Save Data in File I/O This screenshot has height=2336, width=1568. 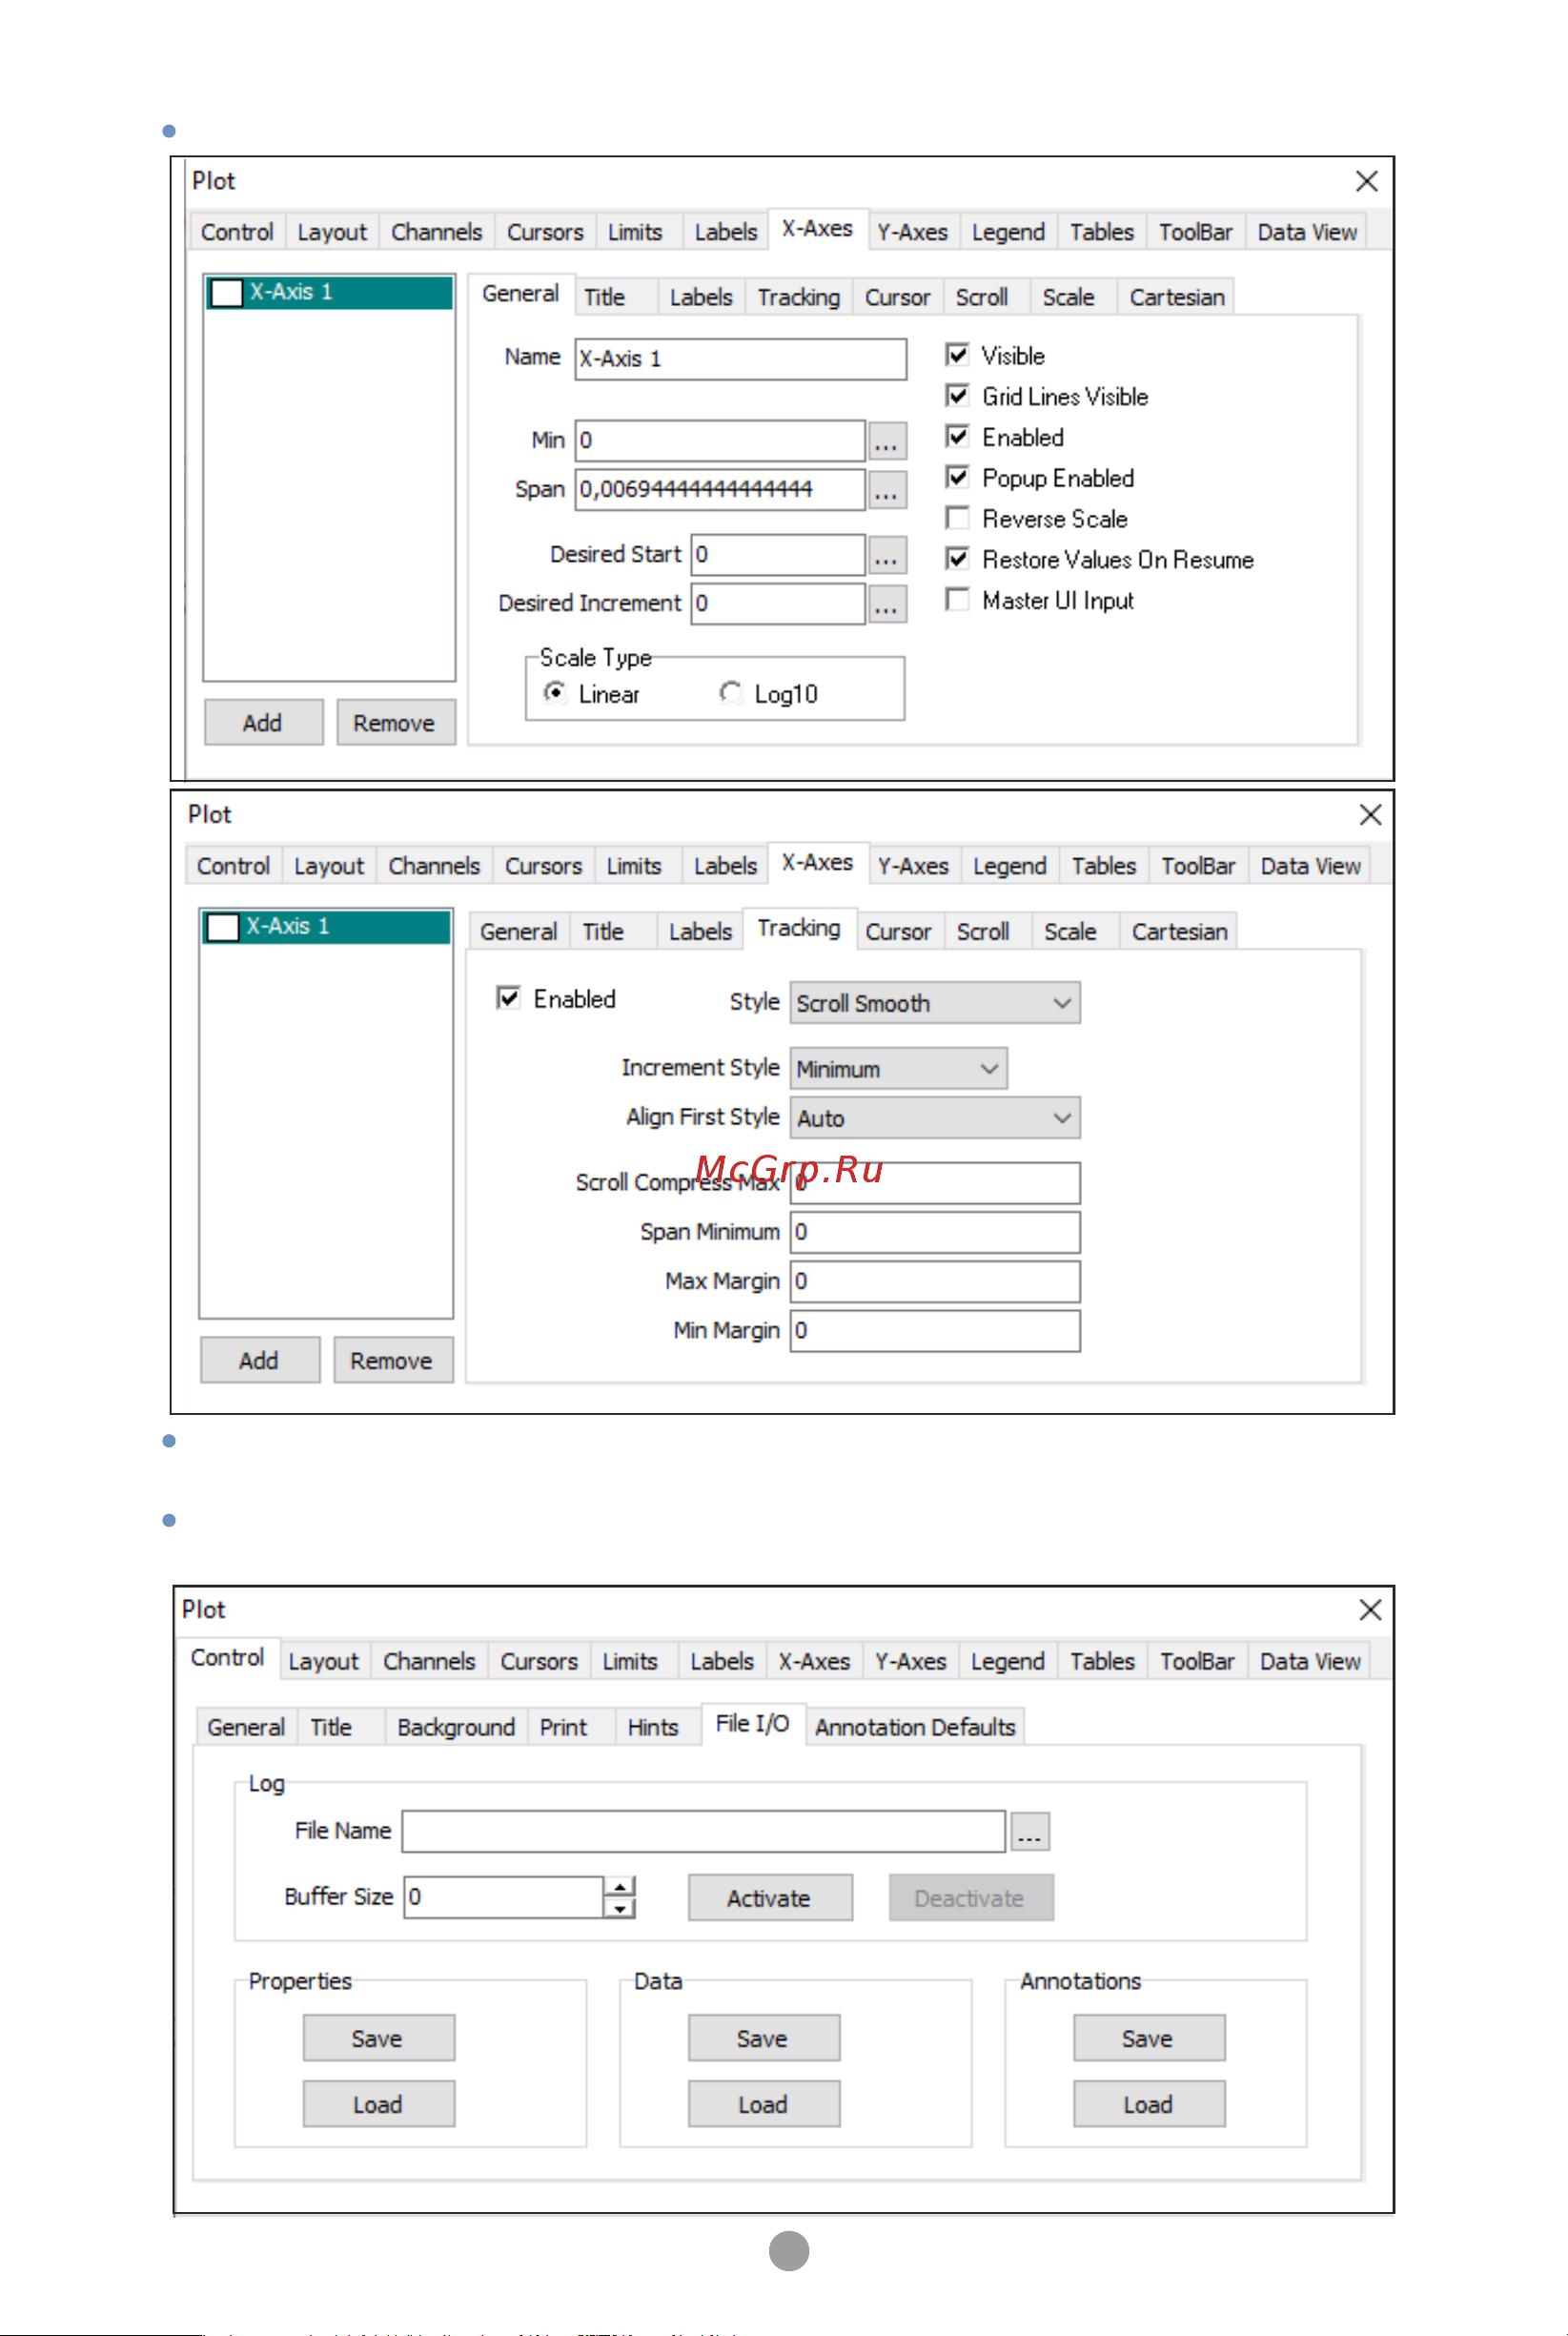point(763,2038)
